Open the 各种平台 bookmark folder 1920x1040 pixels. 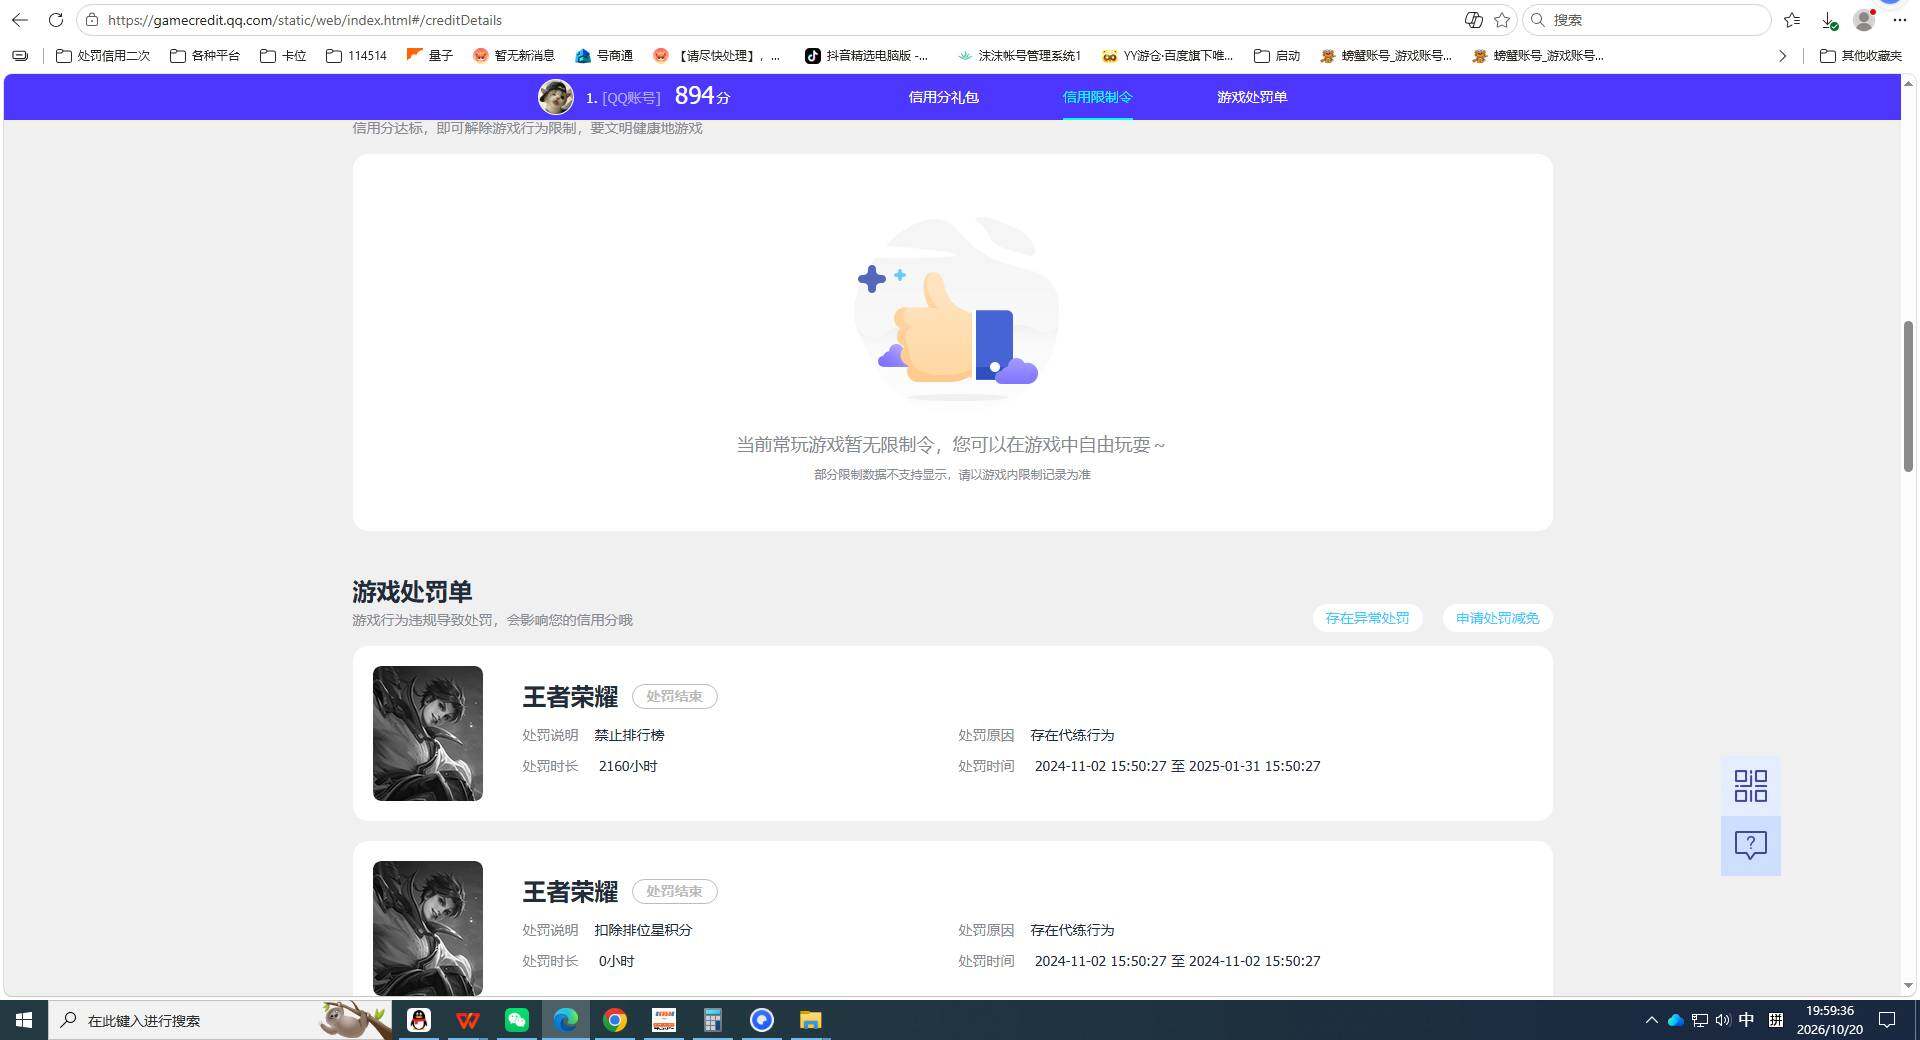click(205, 56)
